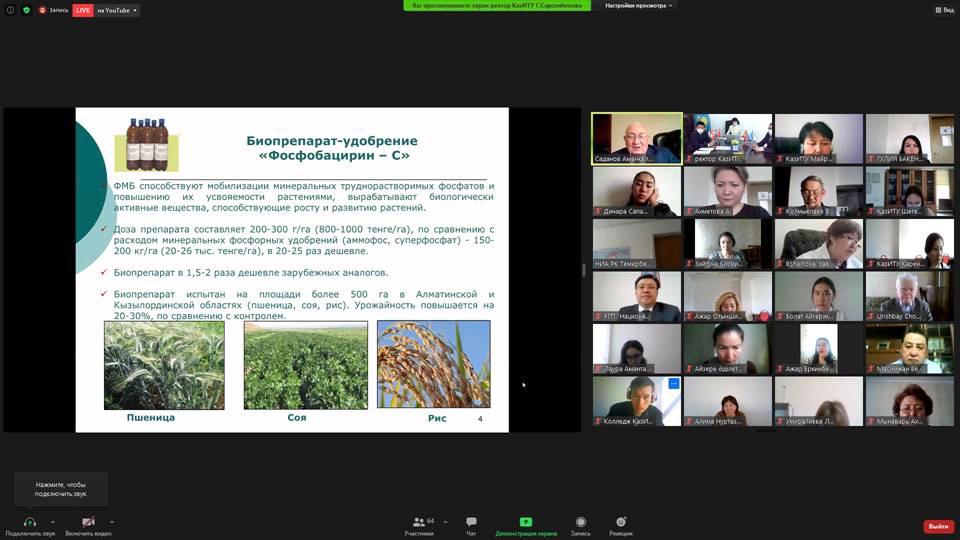Open the Настройки просмотра dropdown

[639, 5]
